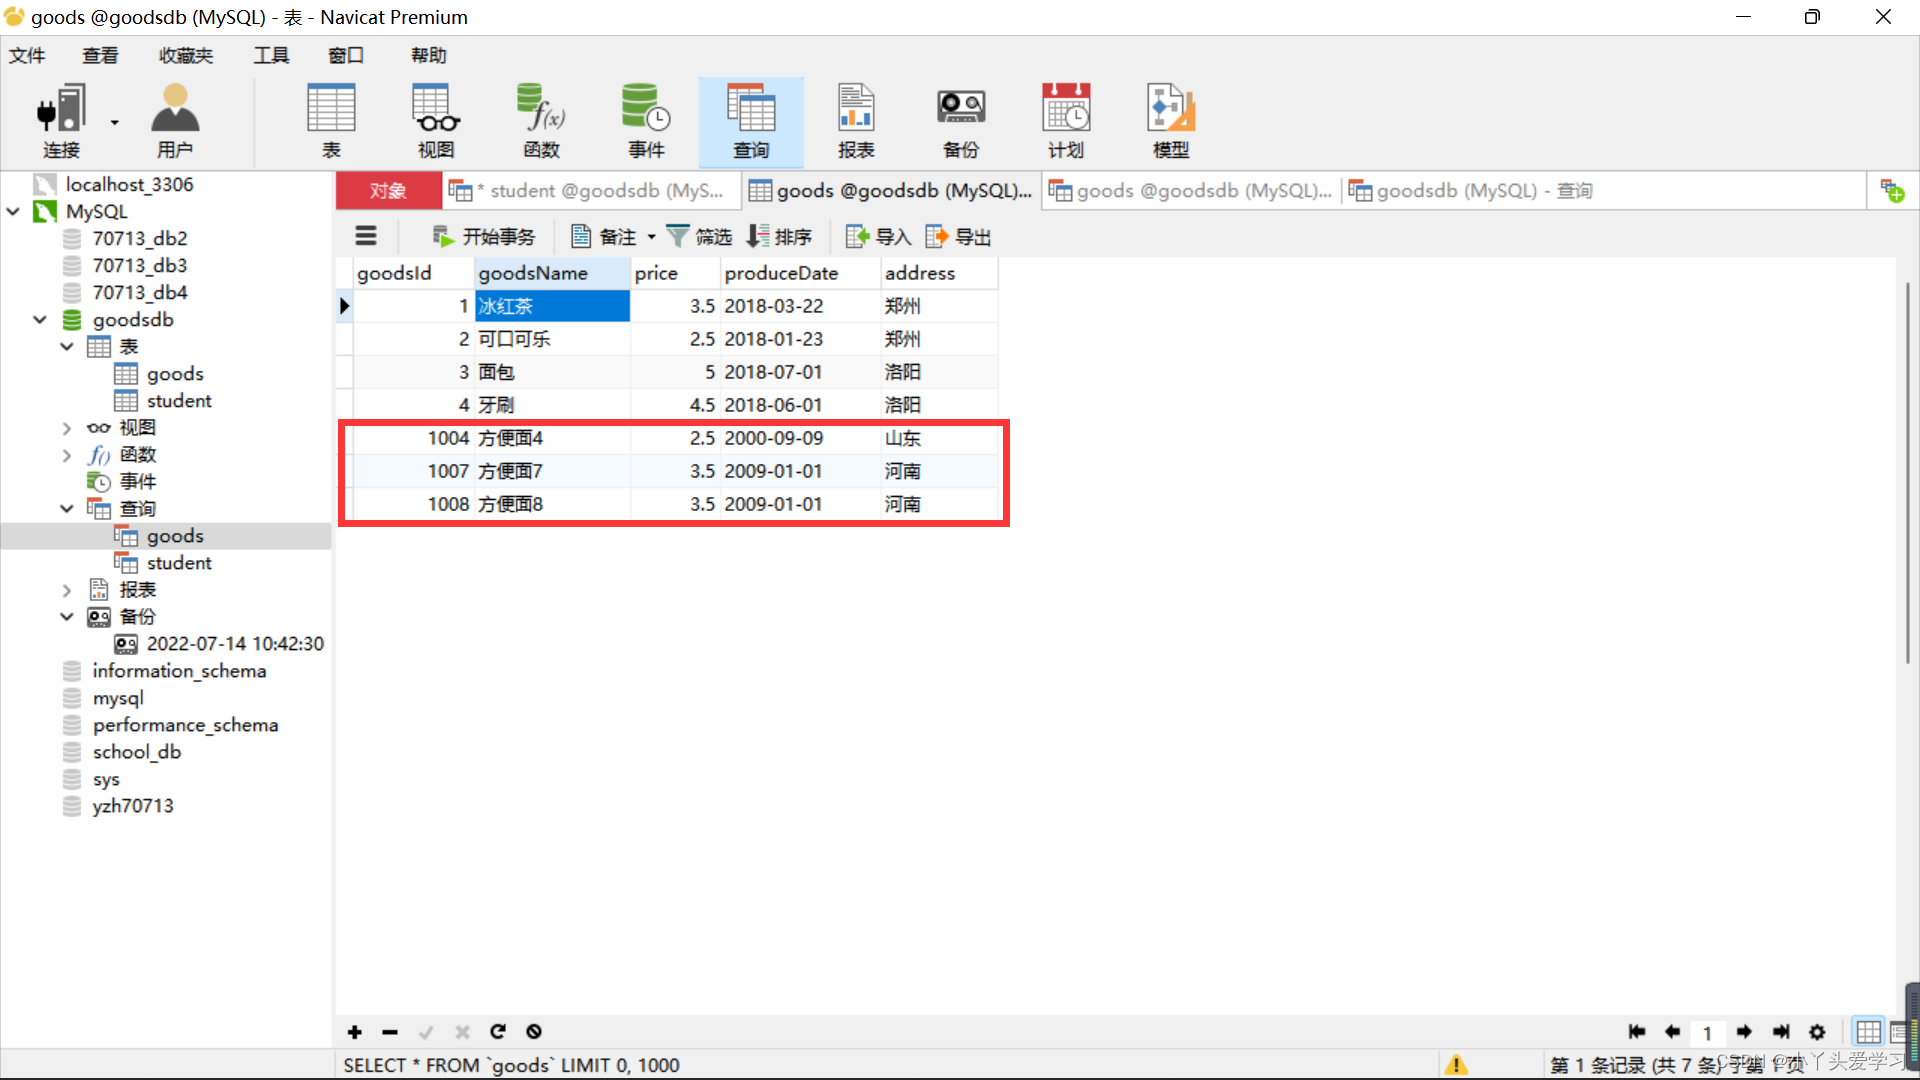Viewport: 1920px width, 1080px height.
Task: Switch to goodsdb (MySQL) - 查询 tab
Action: click(x=1472, y=190)
